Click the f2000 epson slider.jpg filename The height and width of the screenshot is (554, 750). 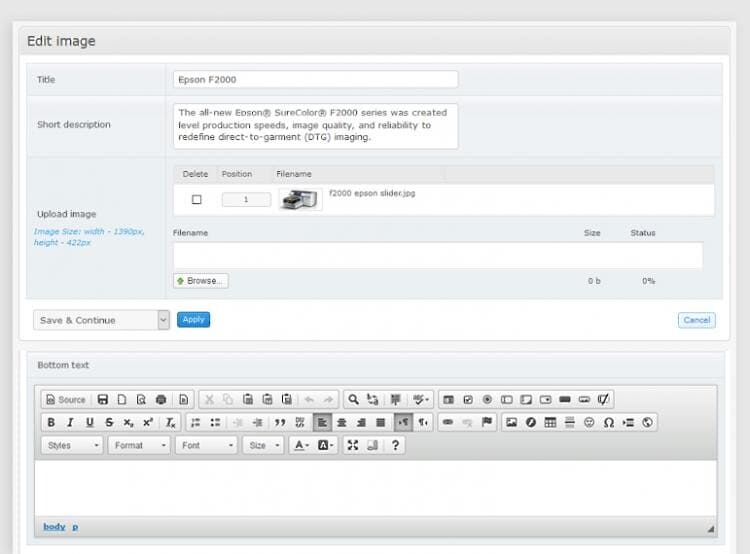pos(372,193)
